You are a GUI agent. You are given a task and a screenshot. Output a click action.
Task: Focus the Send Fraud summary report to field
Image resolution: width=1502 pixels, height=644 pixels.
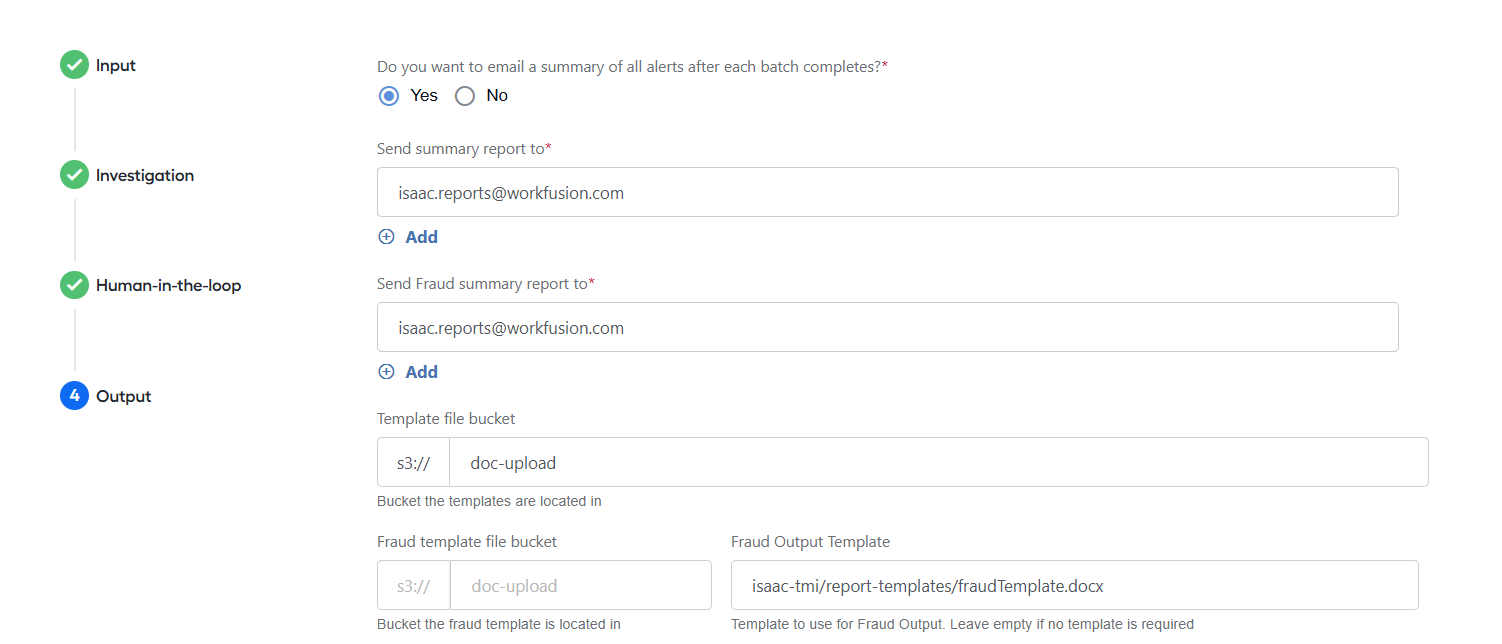pyautogui.click(x=888, y=327)
